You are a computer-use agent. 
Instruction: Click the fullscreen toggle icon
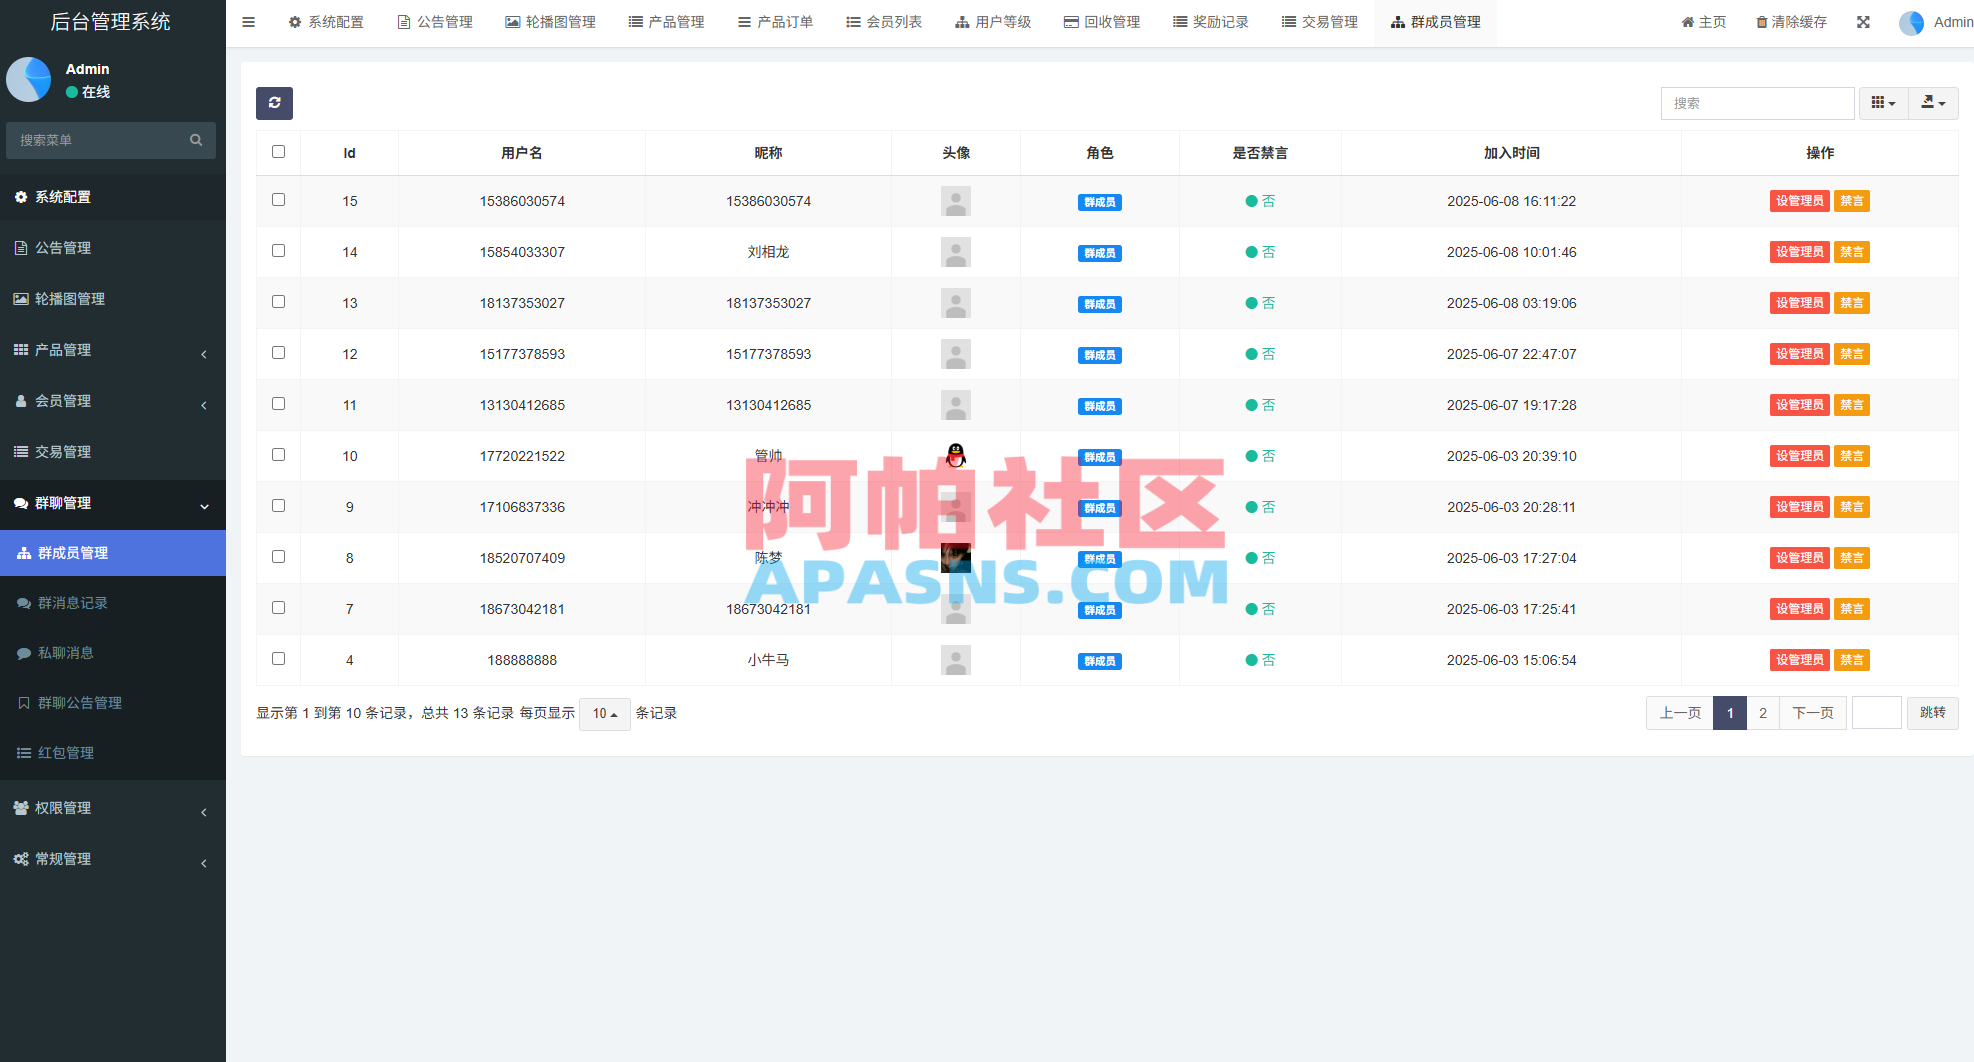point(1863,21)
